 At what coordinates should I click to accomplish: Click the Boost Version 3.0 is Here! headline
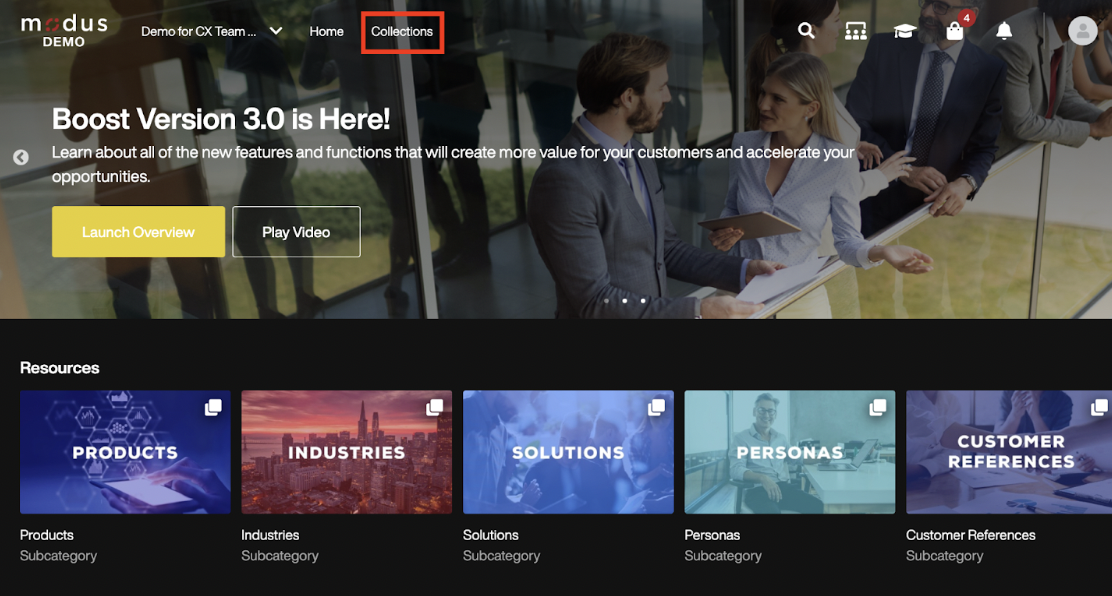click(221, 118)
